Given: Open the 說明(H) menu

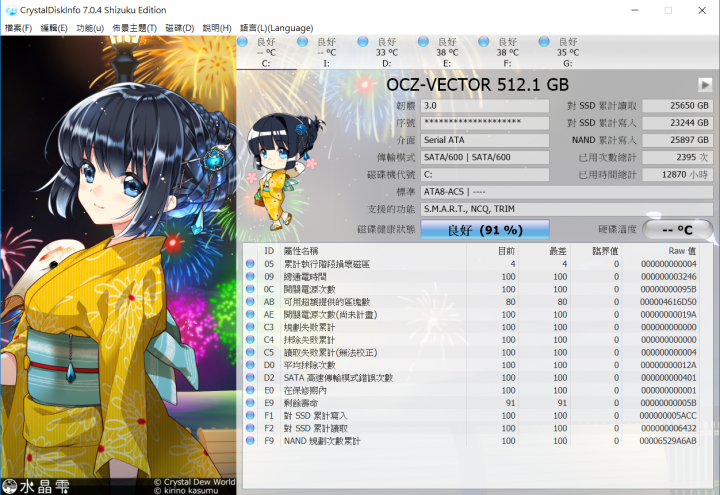Looking at the screenshot, I should click(x=217, y=28).
